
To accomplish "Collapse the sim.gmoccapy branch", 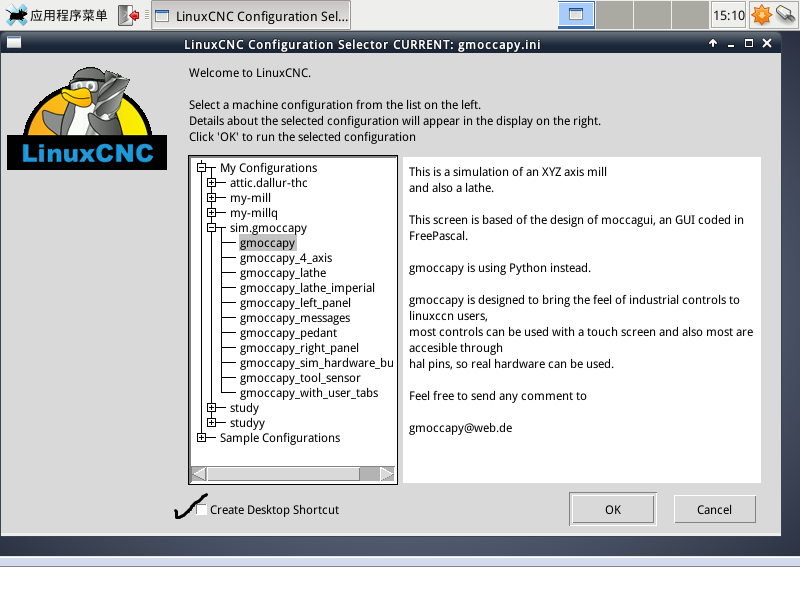I will point(210,227).
